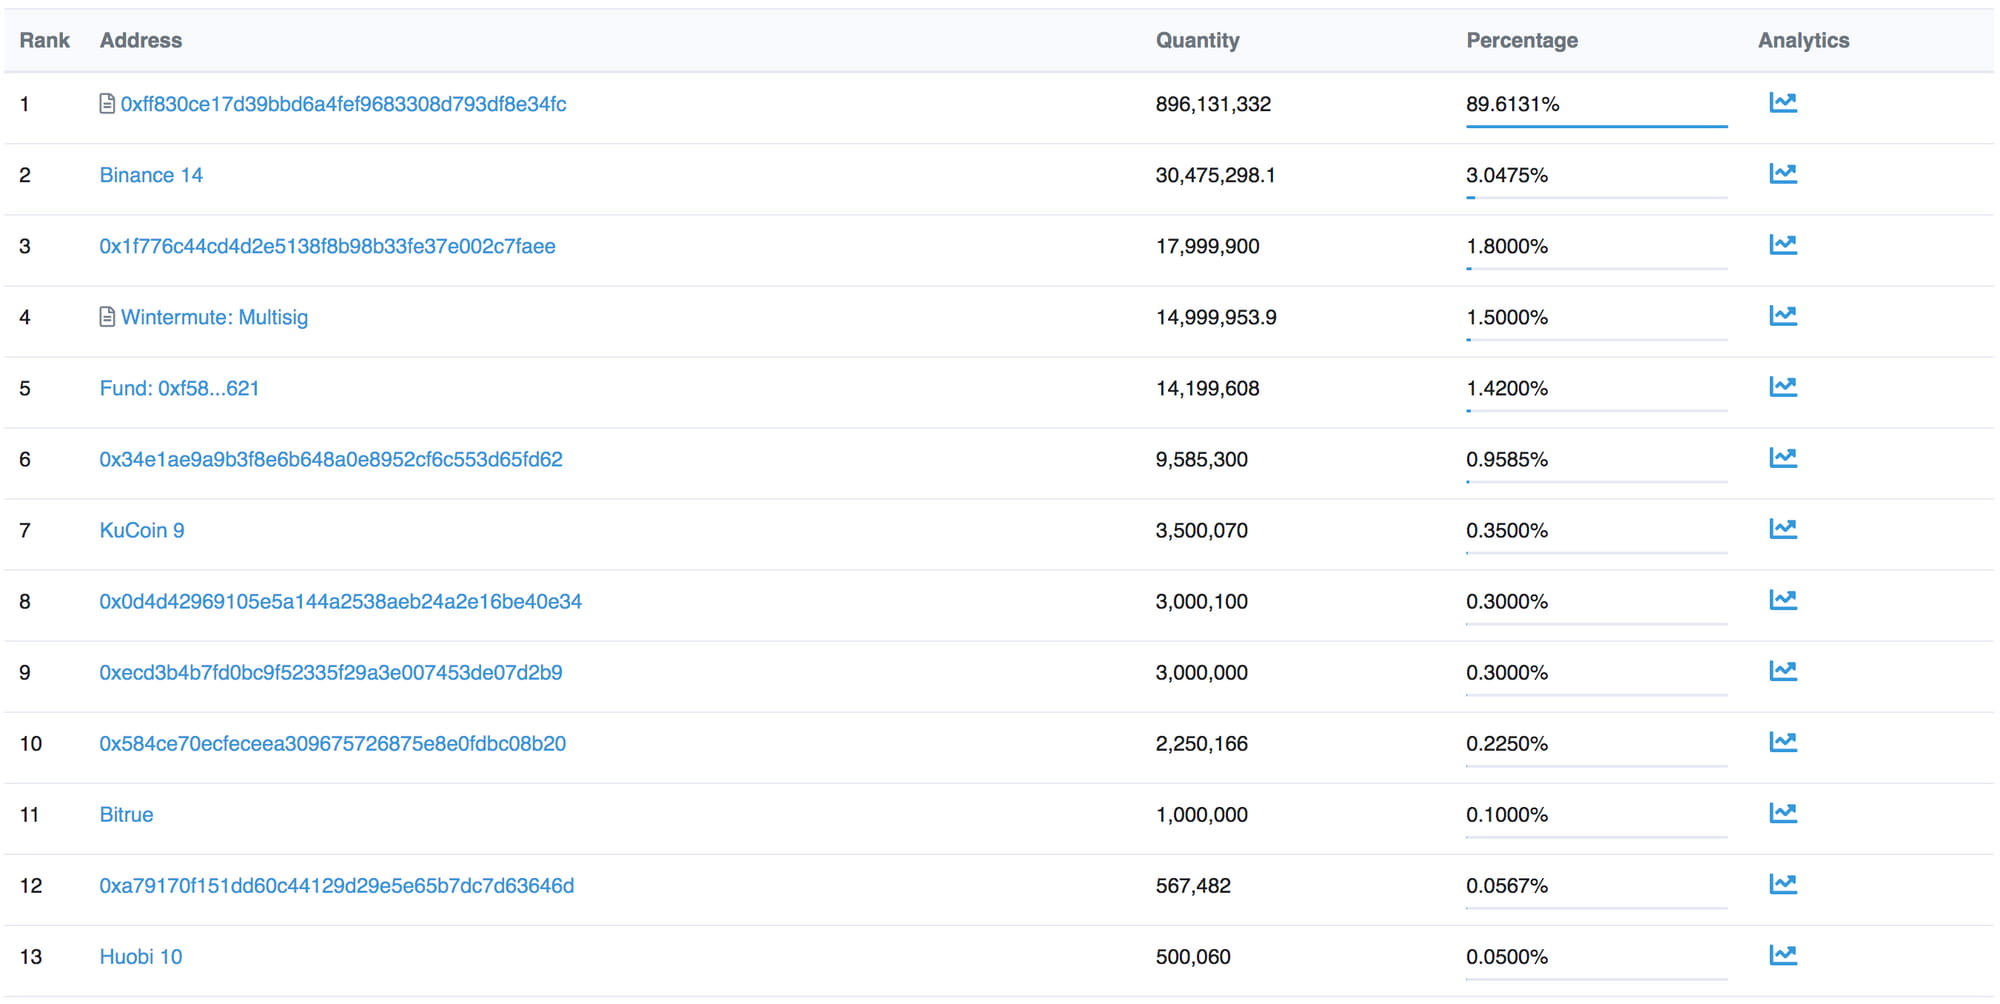Click the KuCoin 9 holder link
Viewport: 2000px width, 1004px height.
tap(142, 530)
